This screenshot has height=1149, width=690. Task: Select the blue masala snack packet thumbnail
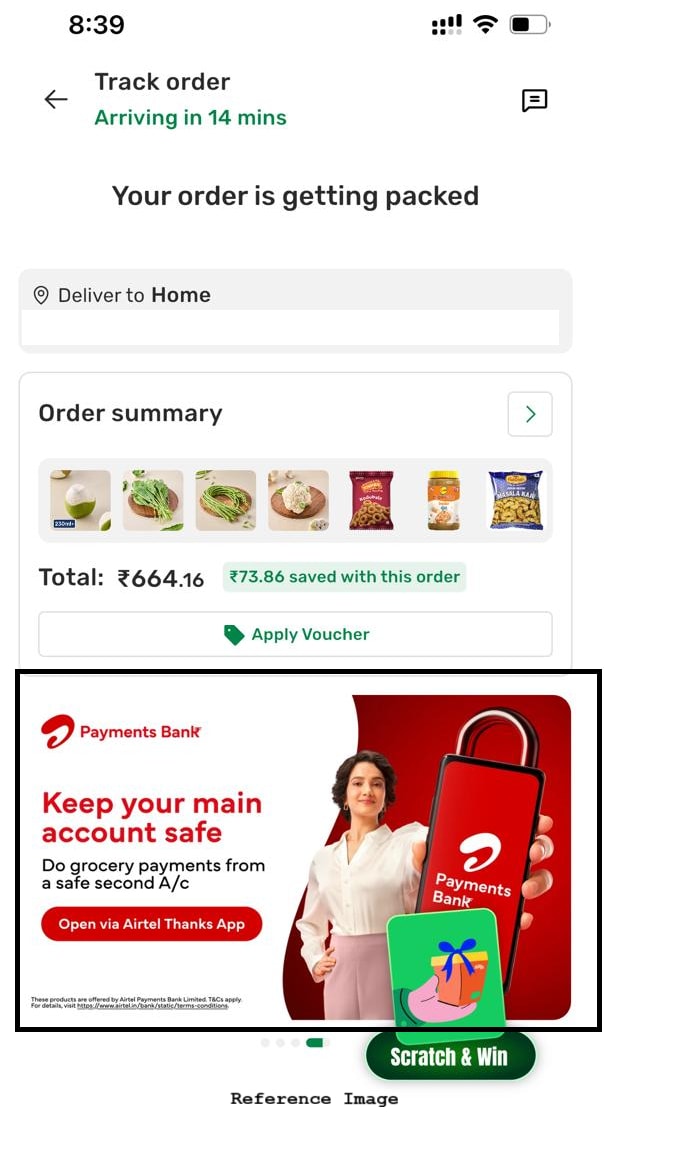pos(516,500)
